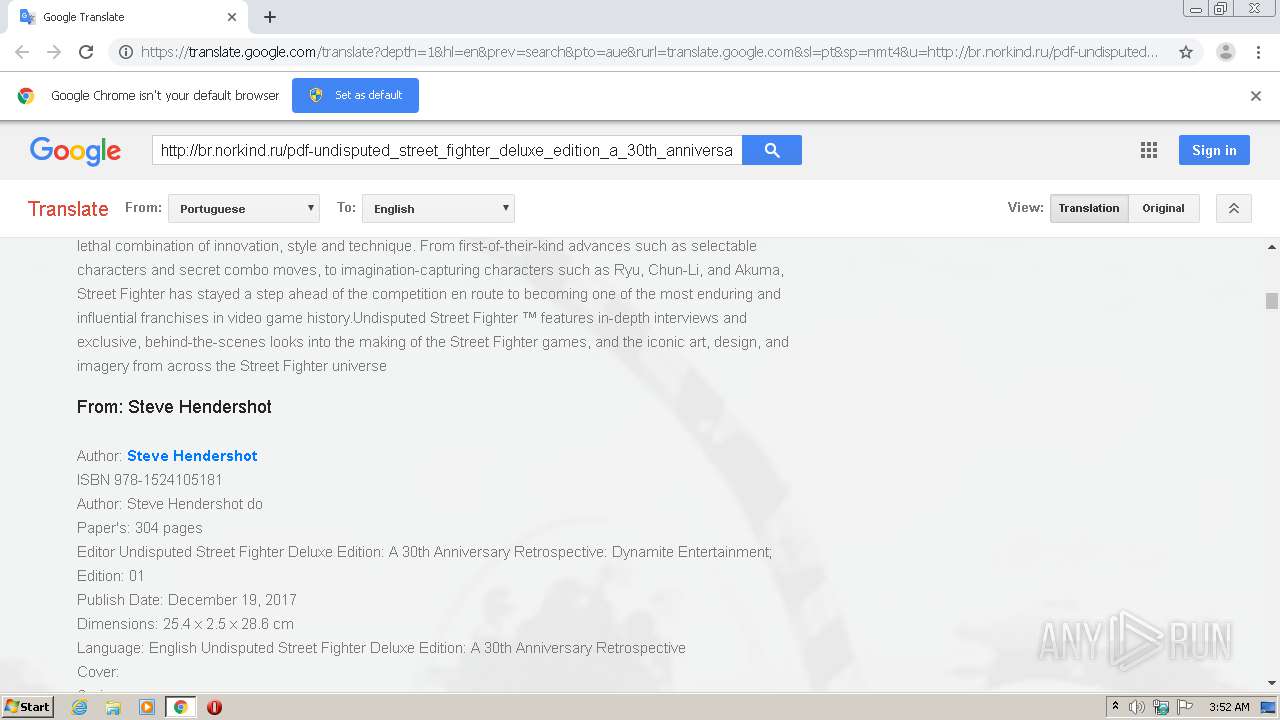1280x720 pixels.
Task: Click the Google Chrome logo in notification bar
Action: coord(26,96)
